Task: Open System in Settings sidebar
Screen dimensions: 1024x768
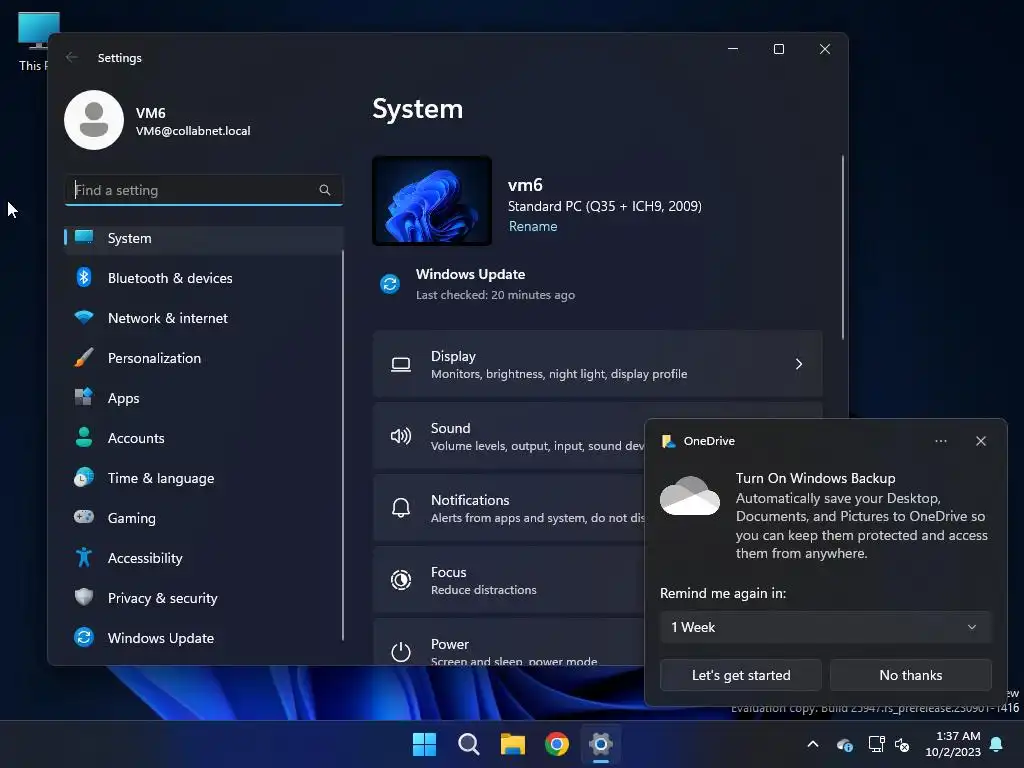Action: 204,238
